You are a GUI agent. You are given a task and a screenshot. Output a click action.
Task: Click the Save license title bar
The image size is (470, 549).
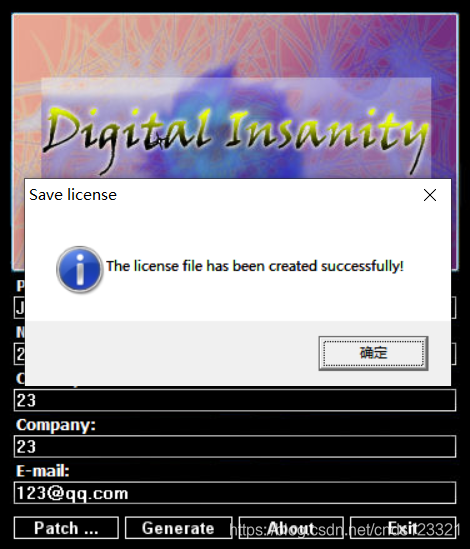click(224, 195)
